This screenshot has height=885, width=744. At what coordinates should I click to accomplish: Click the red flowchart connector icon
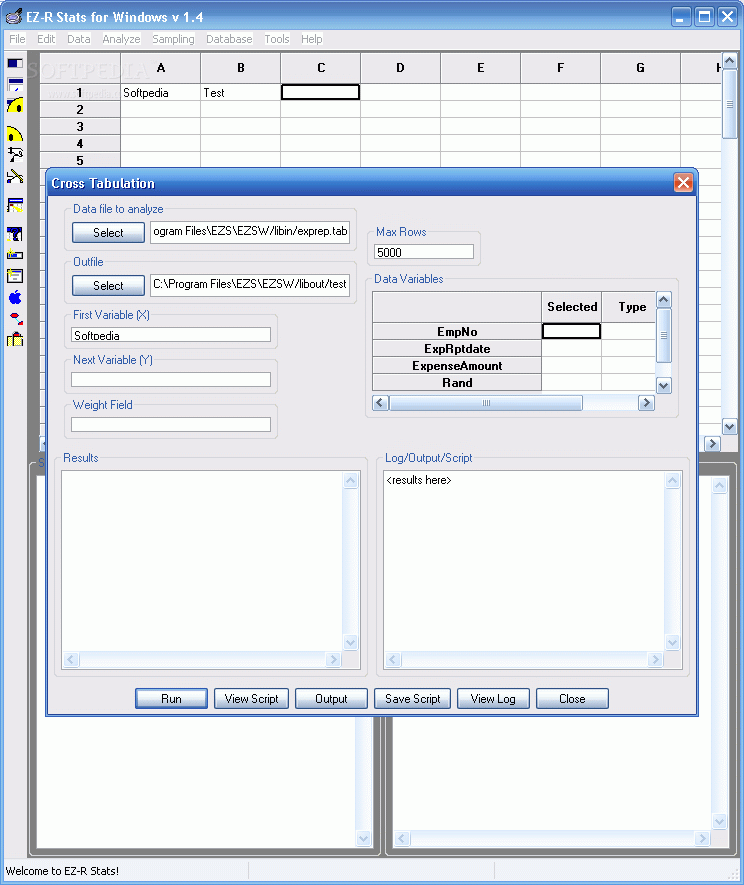click(16, 318)
